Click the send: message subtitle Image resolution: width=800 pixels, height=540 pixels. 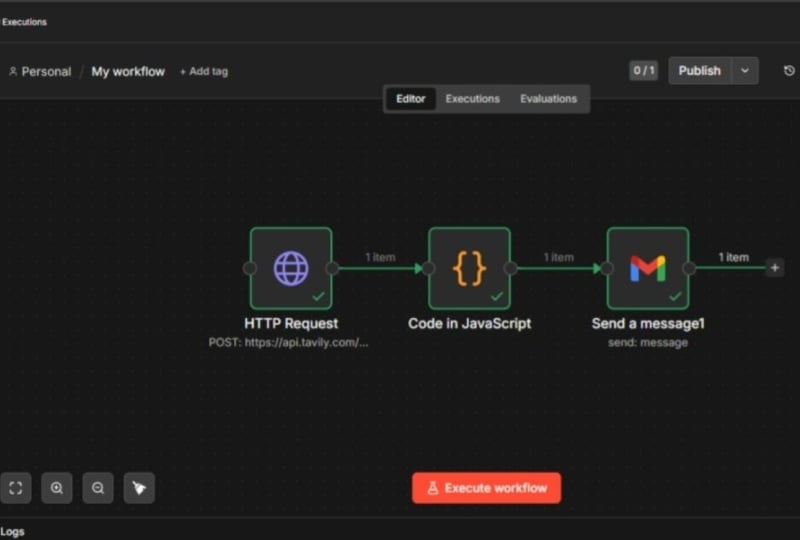coord(648,342)
